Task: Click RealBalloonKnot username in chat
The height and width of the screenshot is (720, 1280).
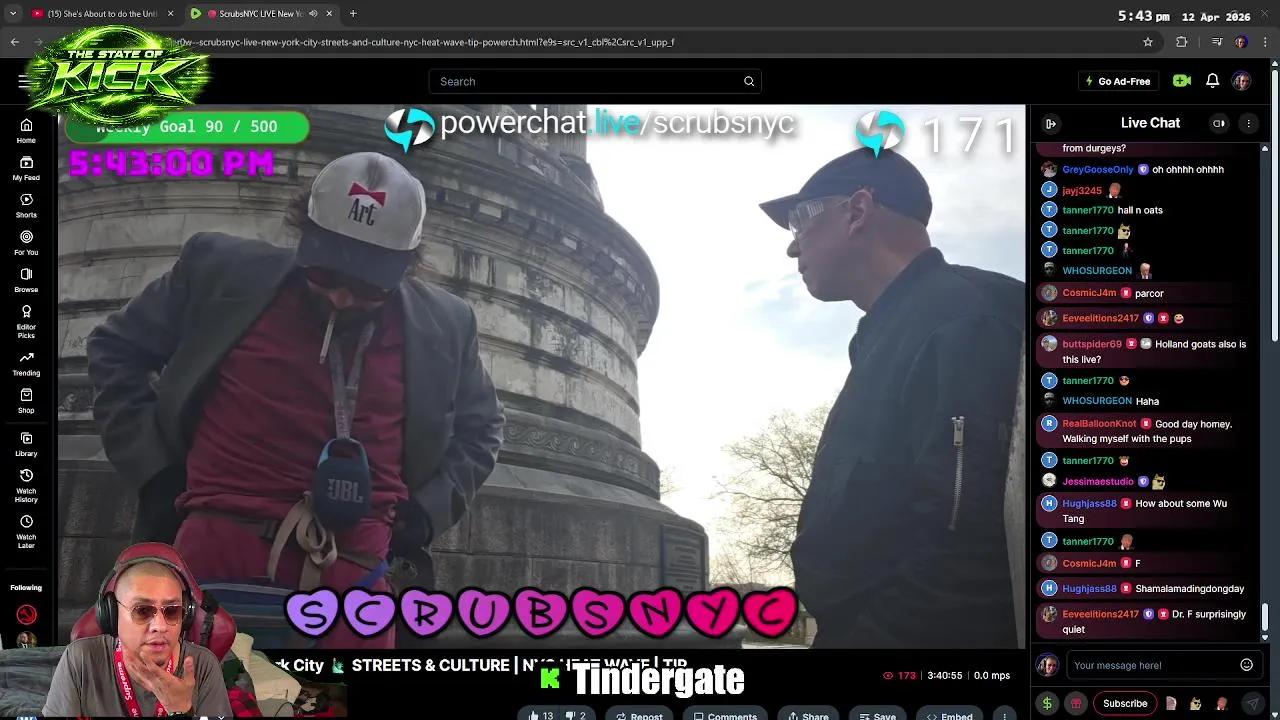Action: 1099,424
